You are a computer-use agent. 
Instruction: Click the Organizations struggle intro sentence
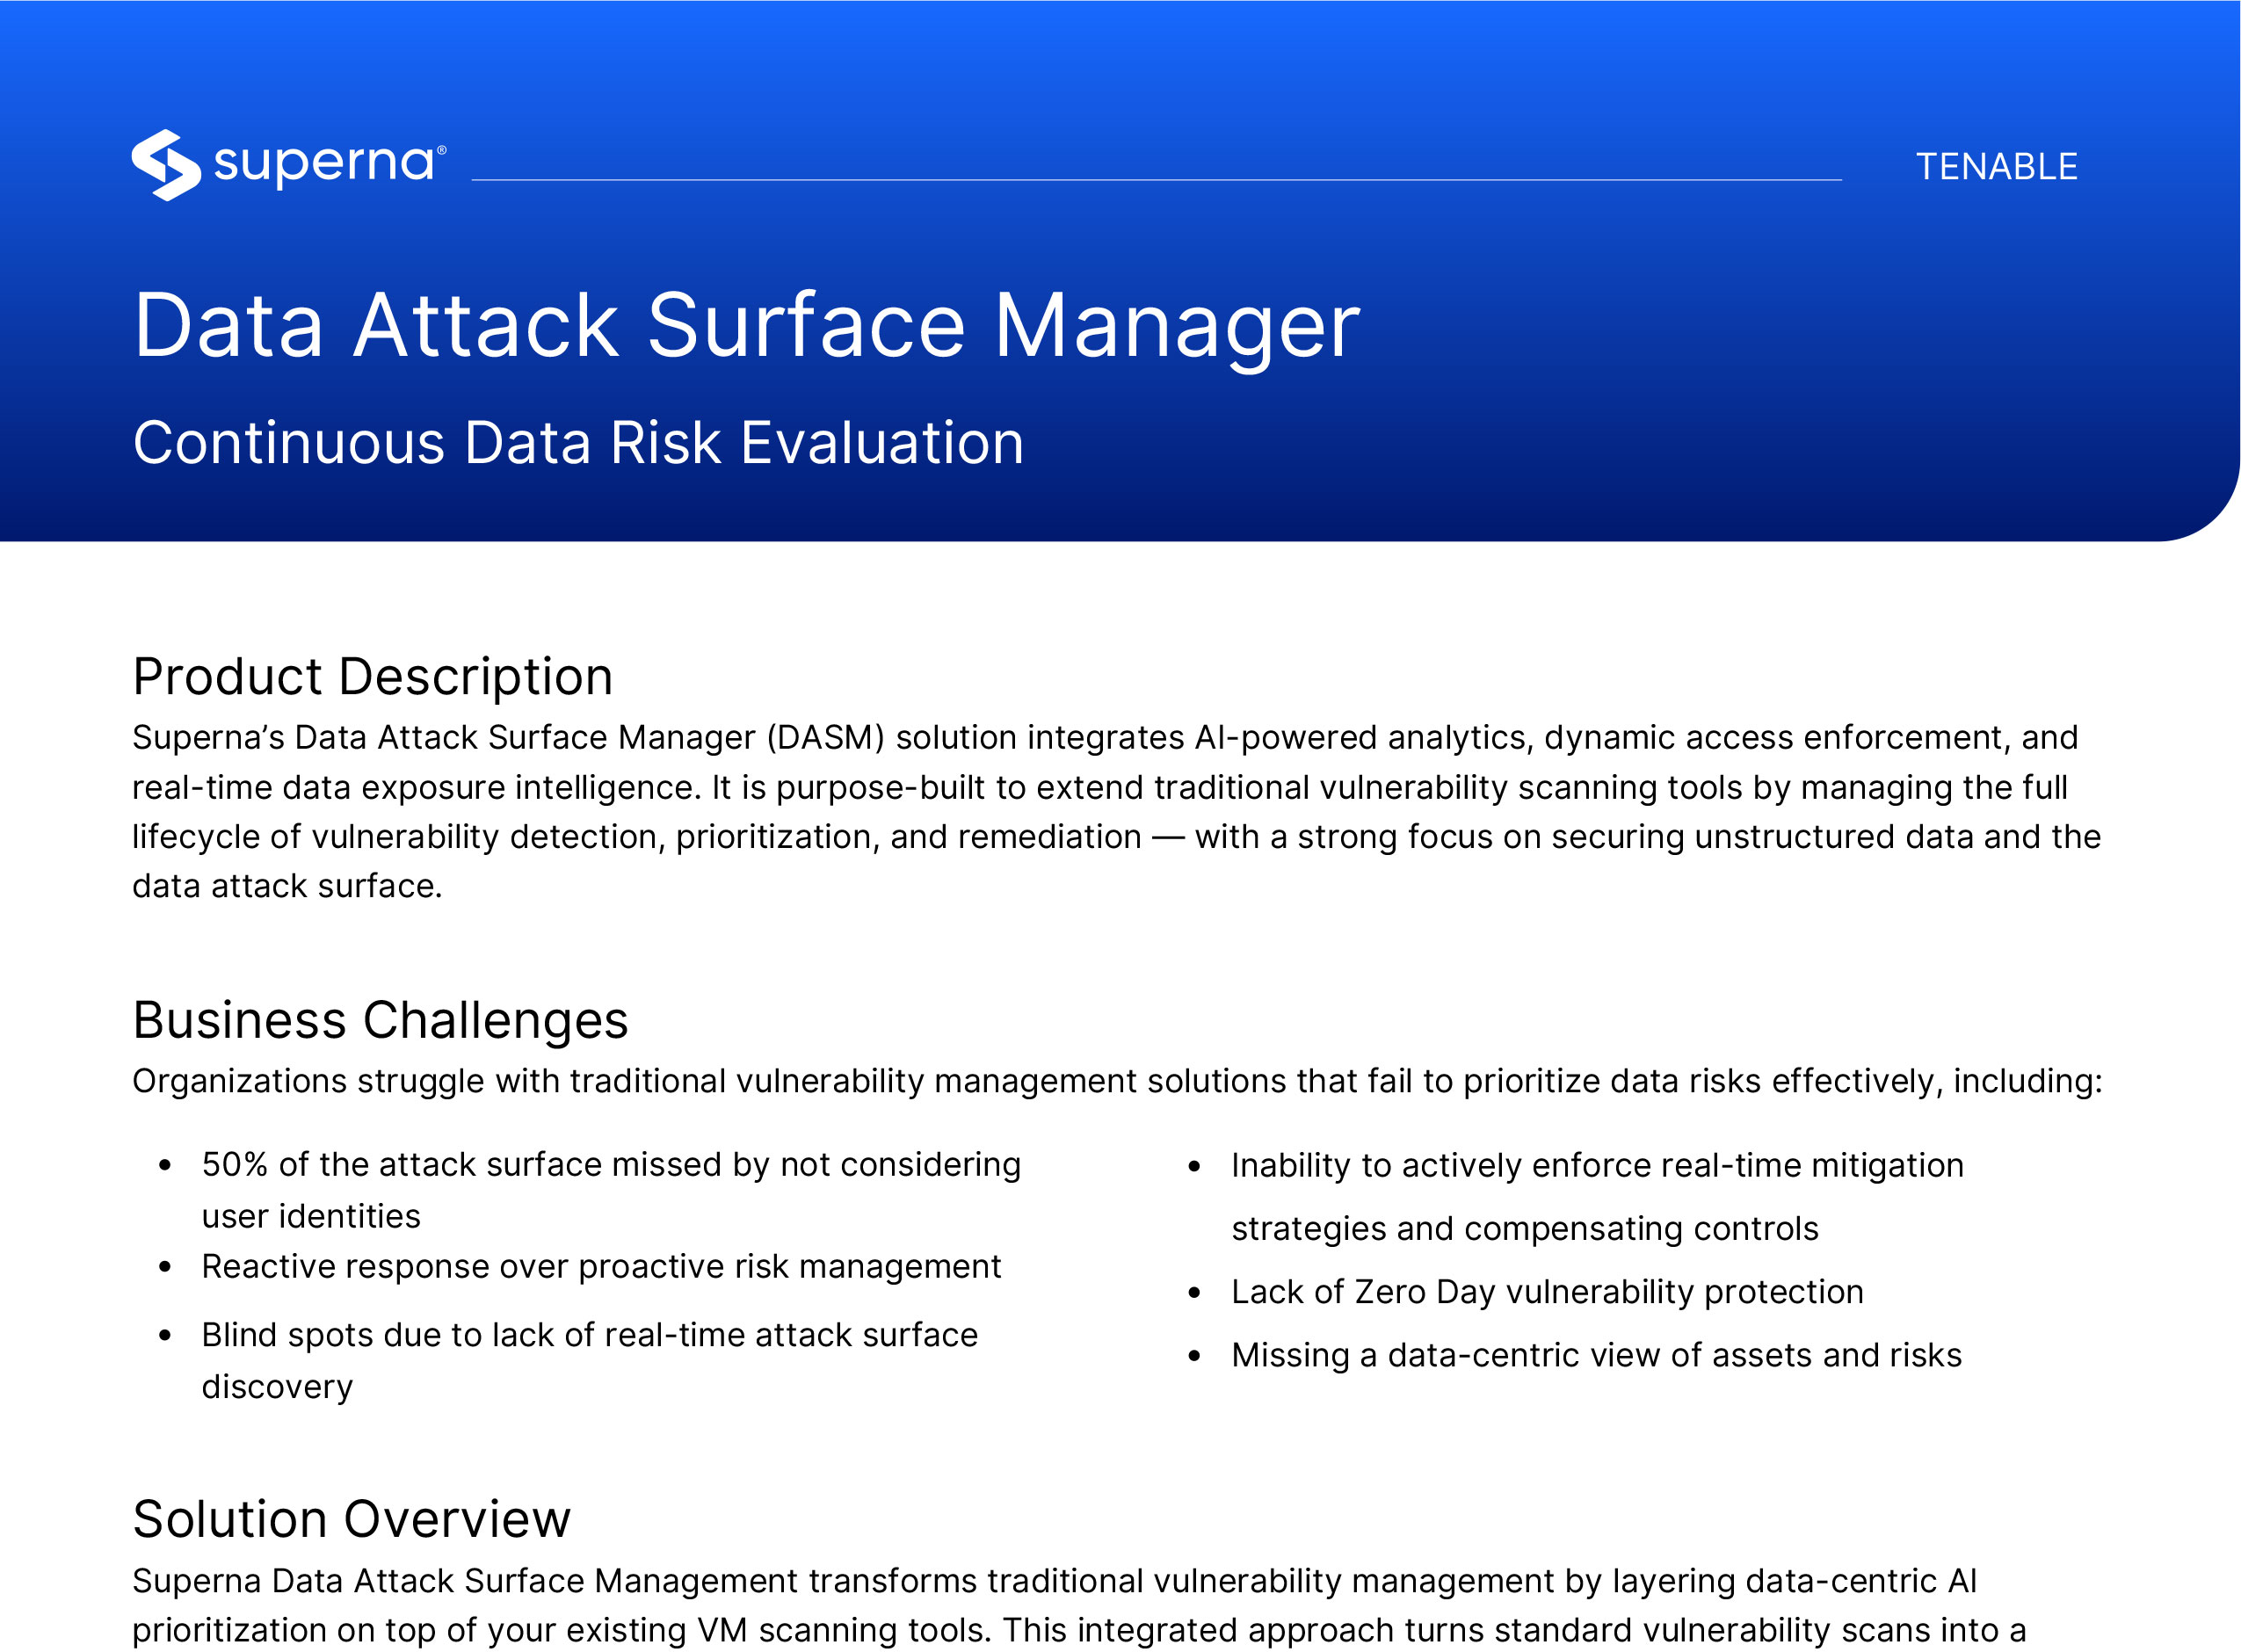click(1116, 1082)
